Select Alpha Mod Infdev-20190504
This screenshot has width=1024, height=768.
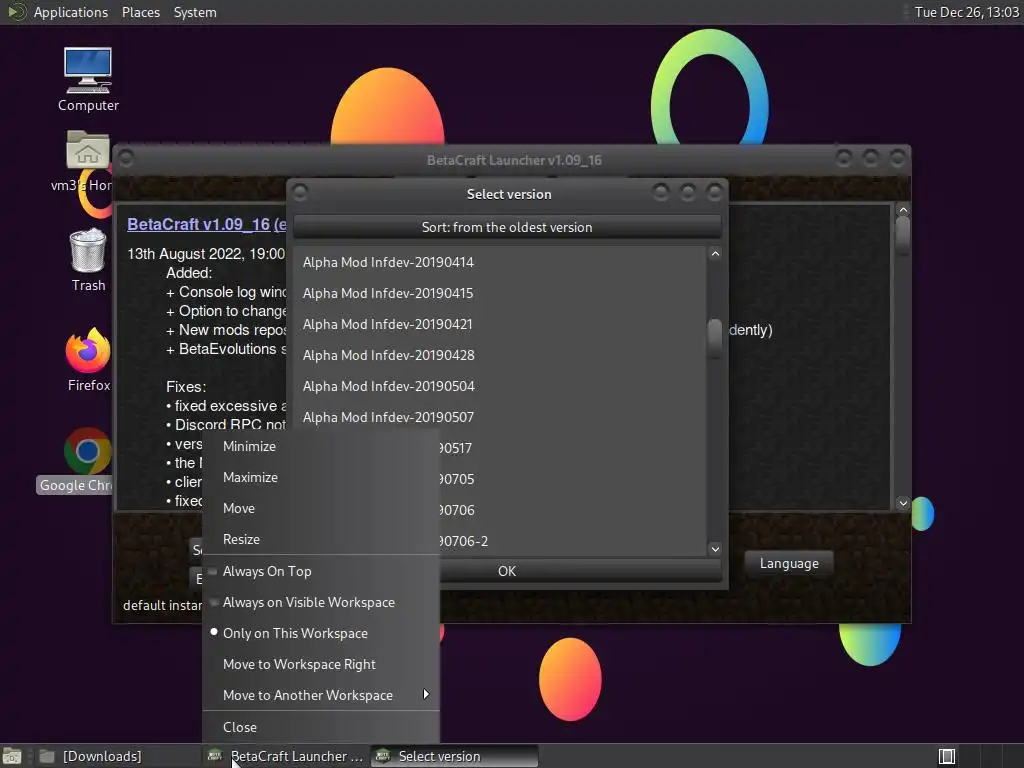pyautogui.click(x=500, y=387)
